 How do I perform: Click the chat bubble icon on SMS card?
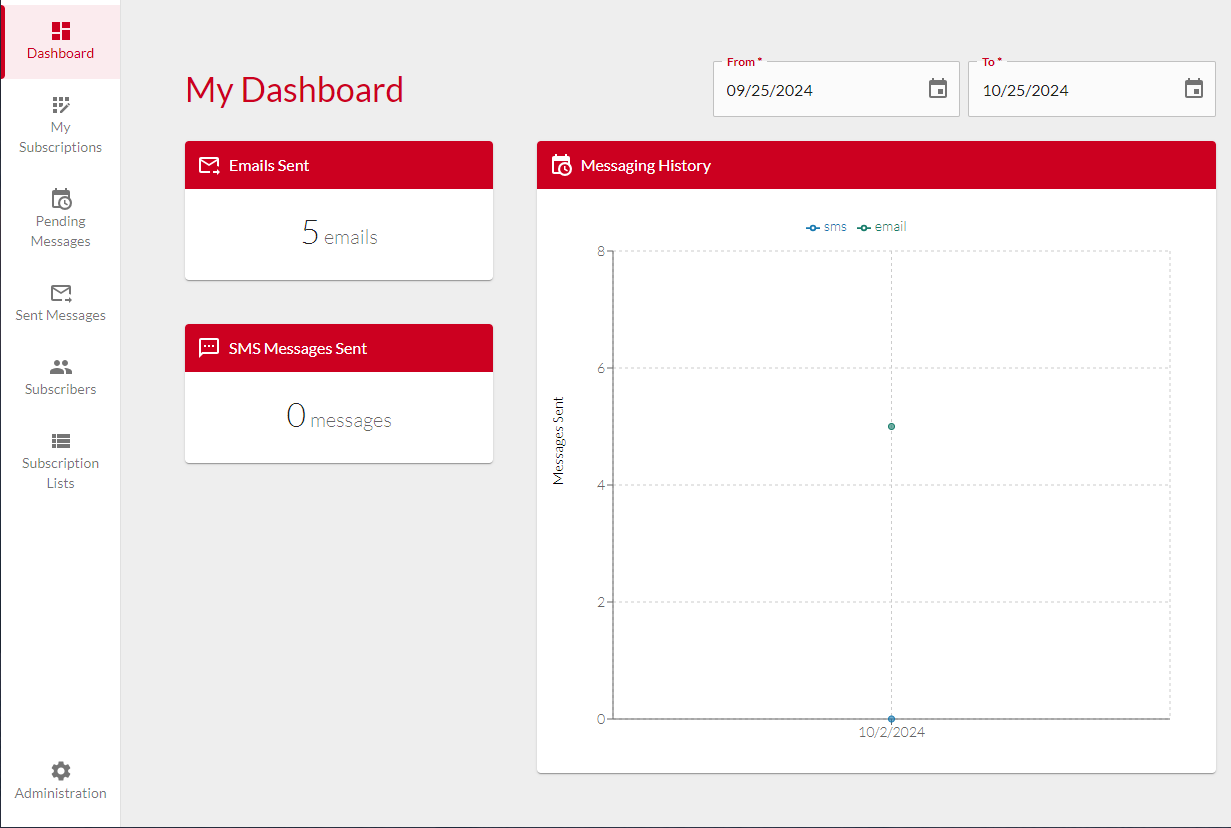[209, 348]
